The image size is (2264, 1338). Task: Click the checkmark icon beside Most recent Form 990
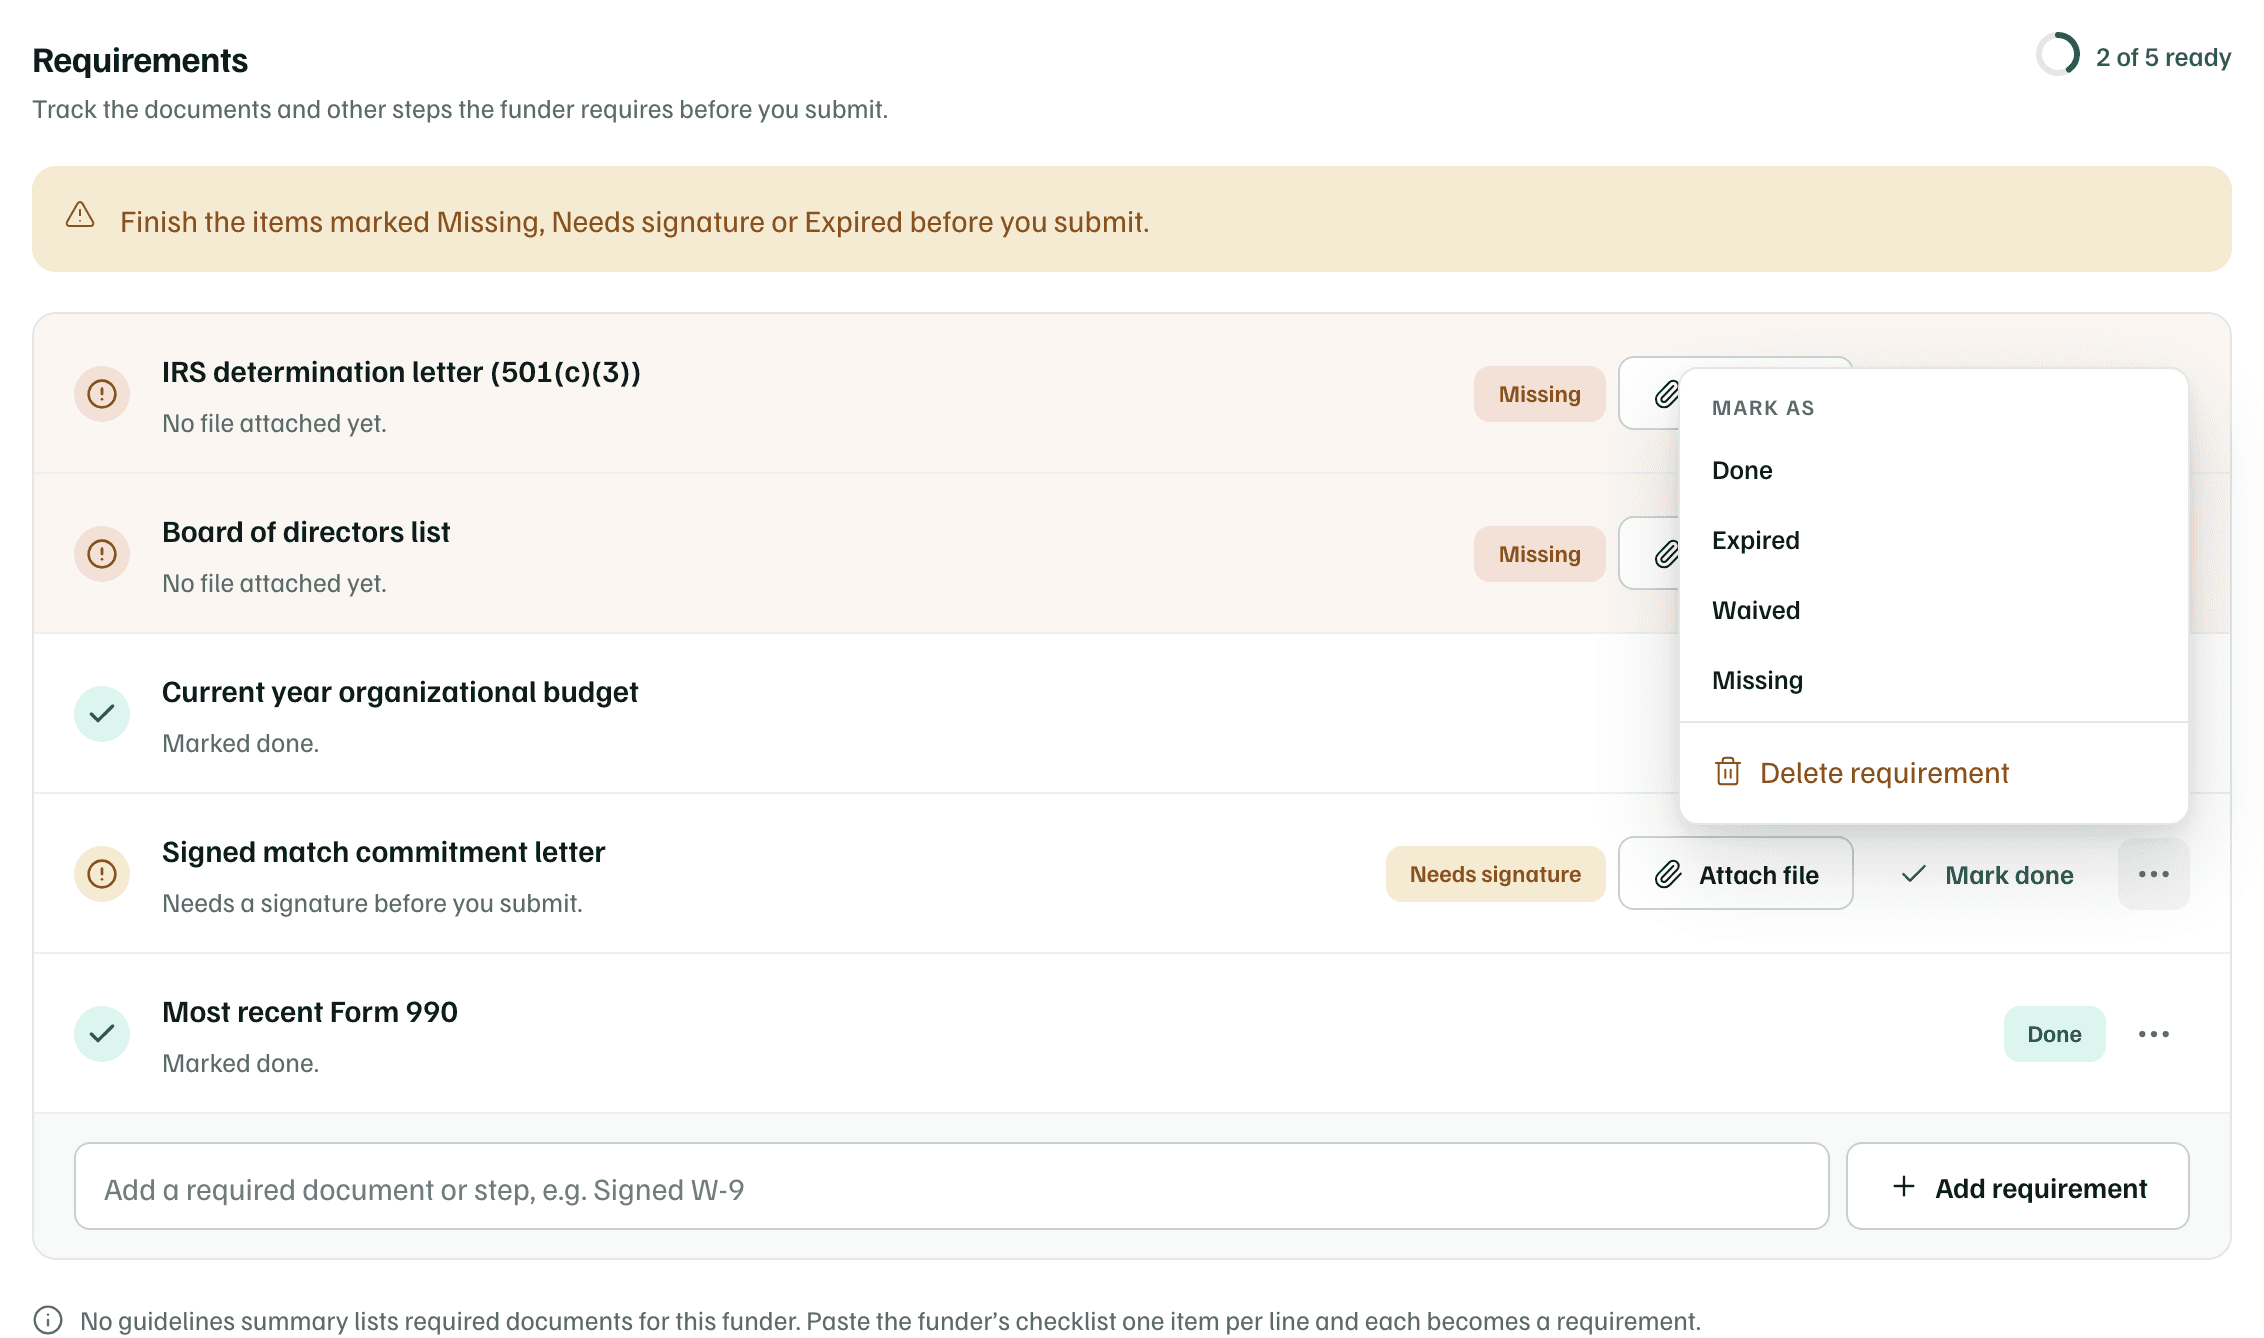[x=102, y=1034]
